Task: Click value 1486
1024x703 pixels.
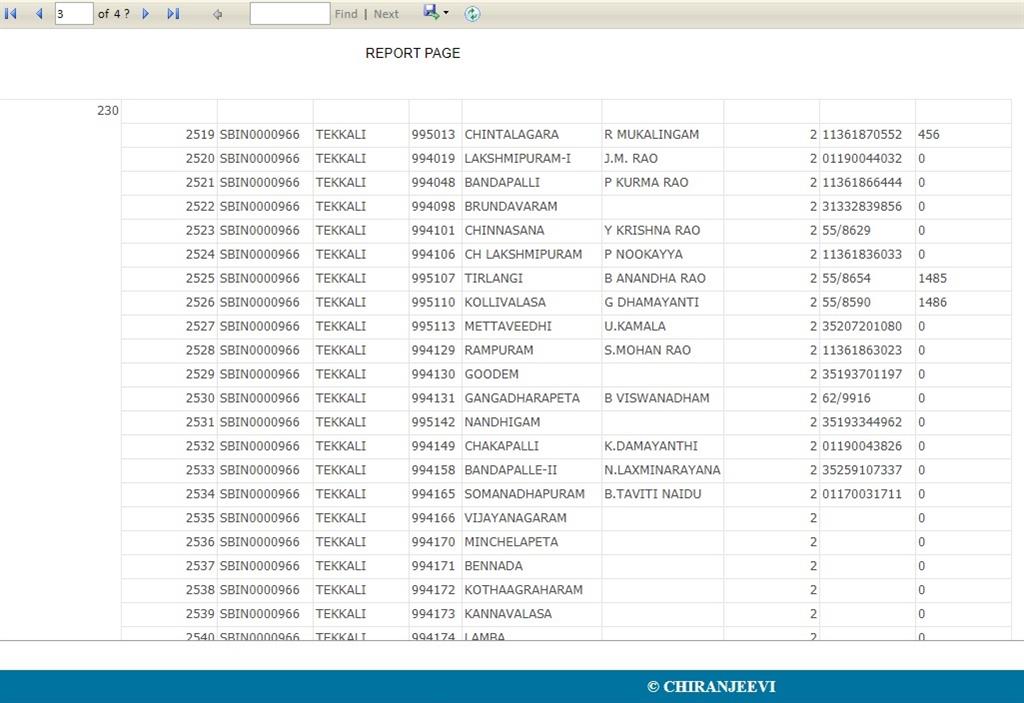Action: (x=932, y=302)
